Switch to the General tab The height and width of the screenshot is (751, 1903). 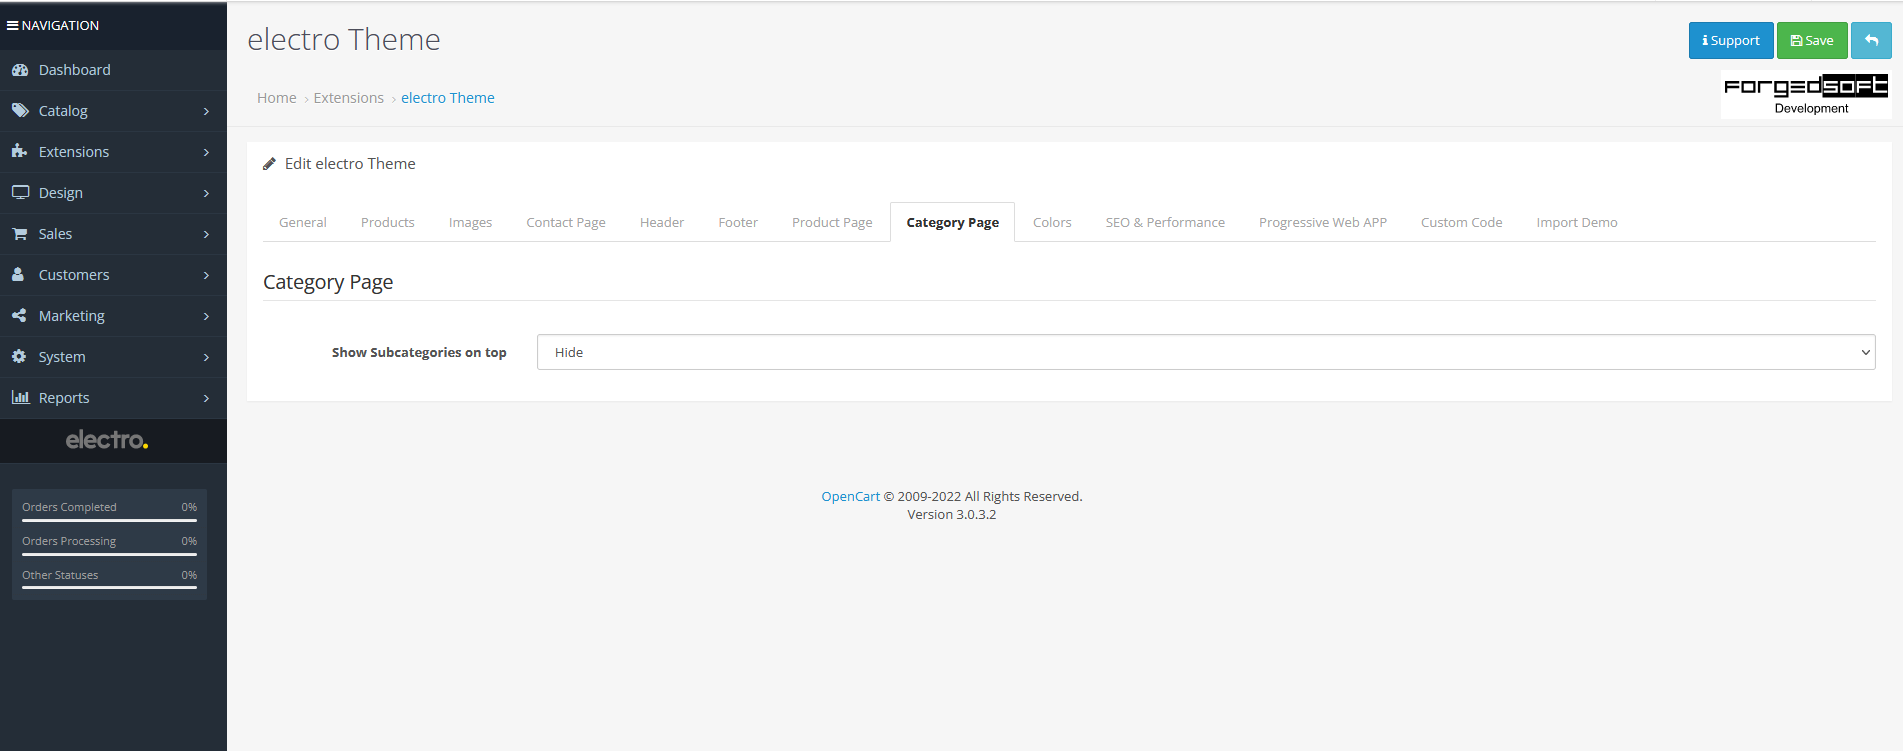(x=303, y=222)
